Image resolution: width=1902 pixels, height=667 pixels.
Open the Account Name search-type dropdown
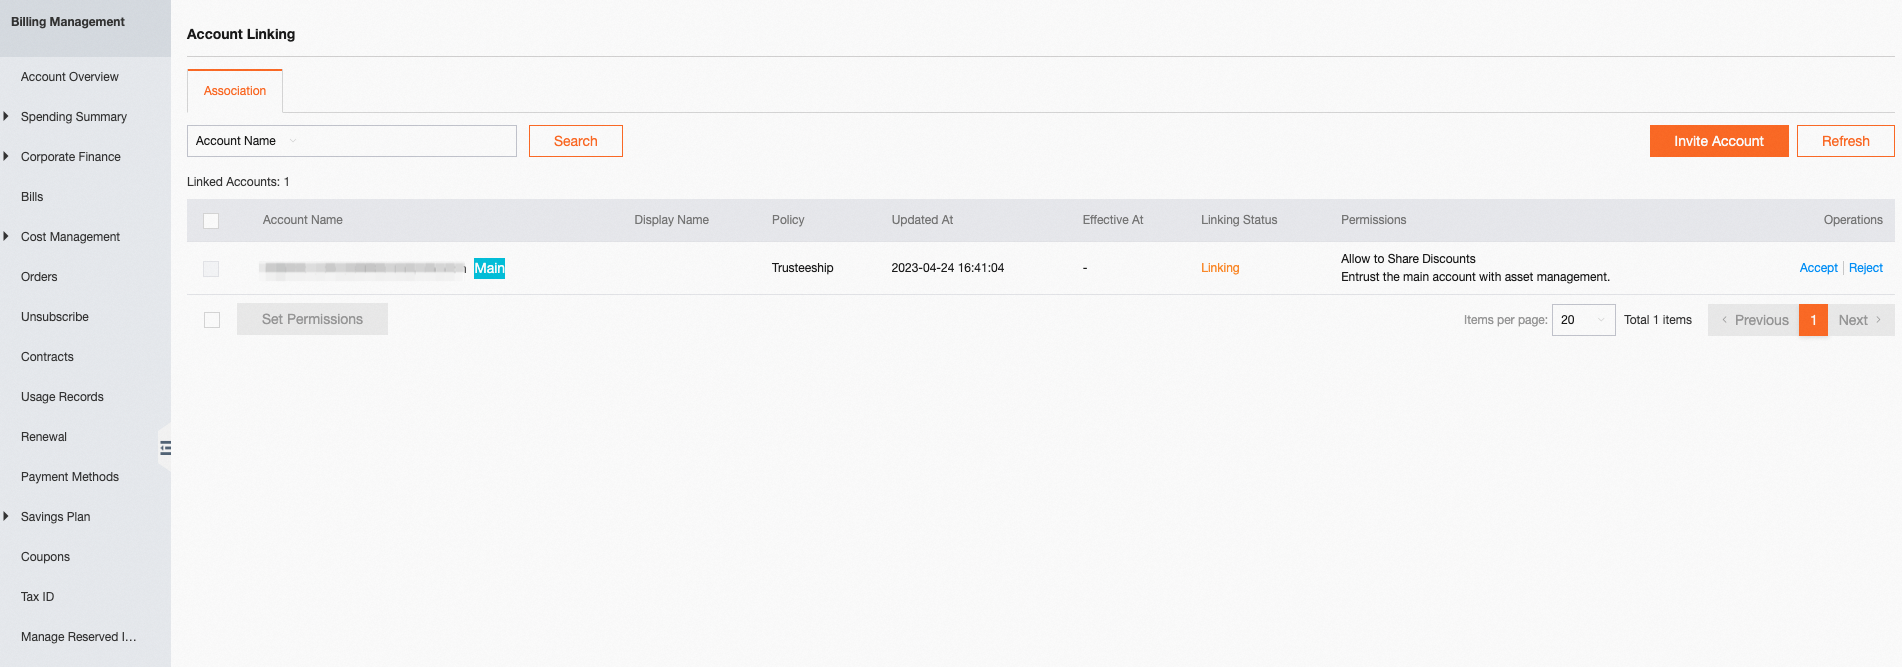(x=247, y=141)
